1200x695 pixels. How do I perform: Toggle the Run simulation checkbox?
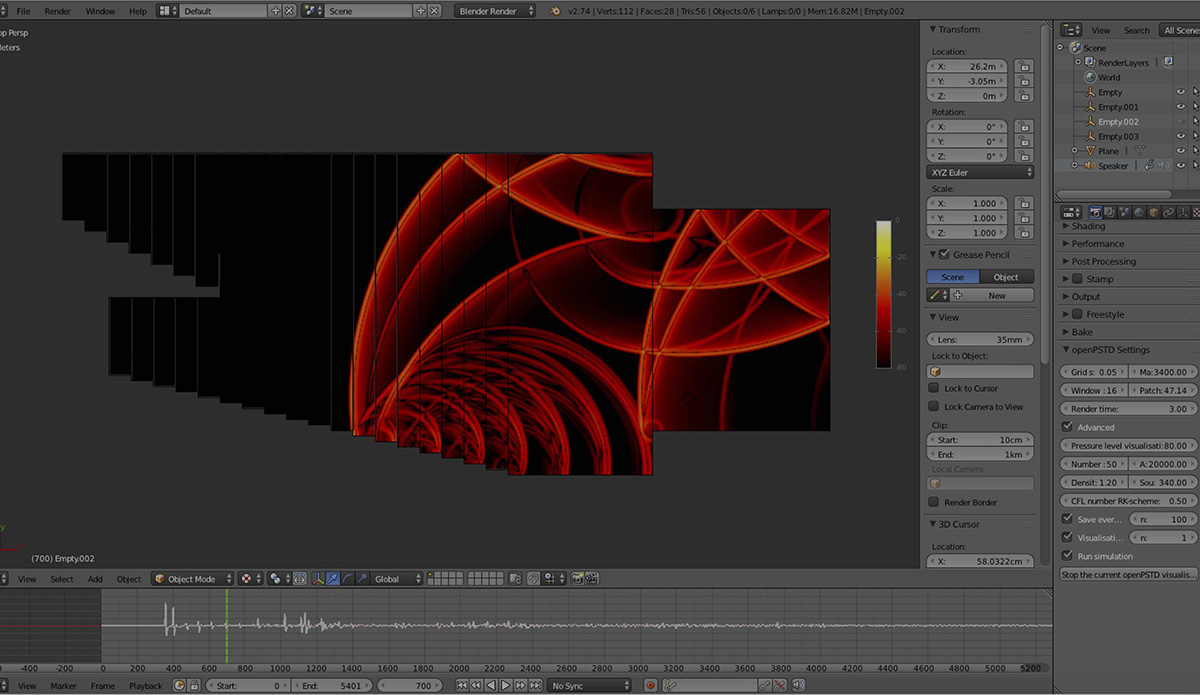tap(1067, 556)
